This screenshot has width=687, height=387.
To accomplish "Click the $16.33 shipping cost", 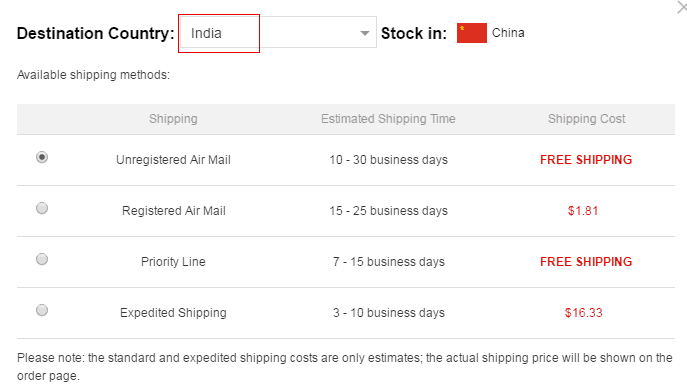I will pos(584,312).
